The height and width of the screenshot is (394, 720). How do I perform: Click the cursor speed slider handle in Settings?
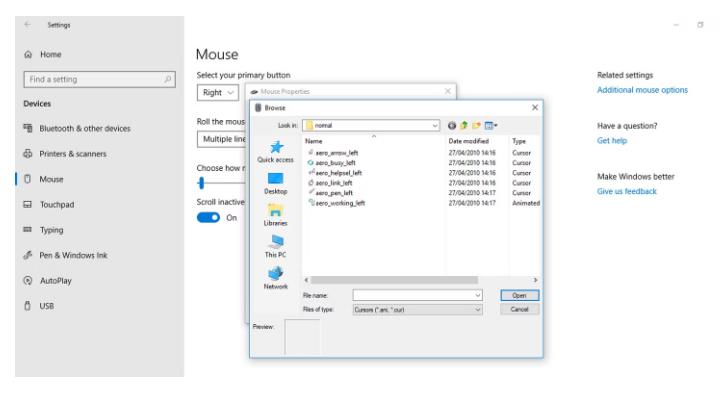coord(201,184)
